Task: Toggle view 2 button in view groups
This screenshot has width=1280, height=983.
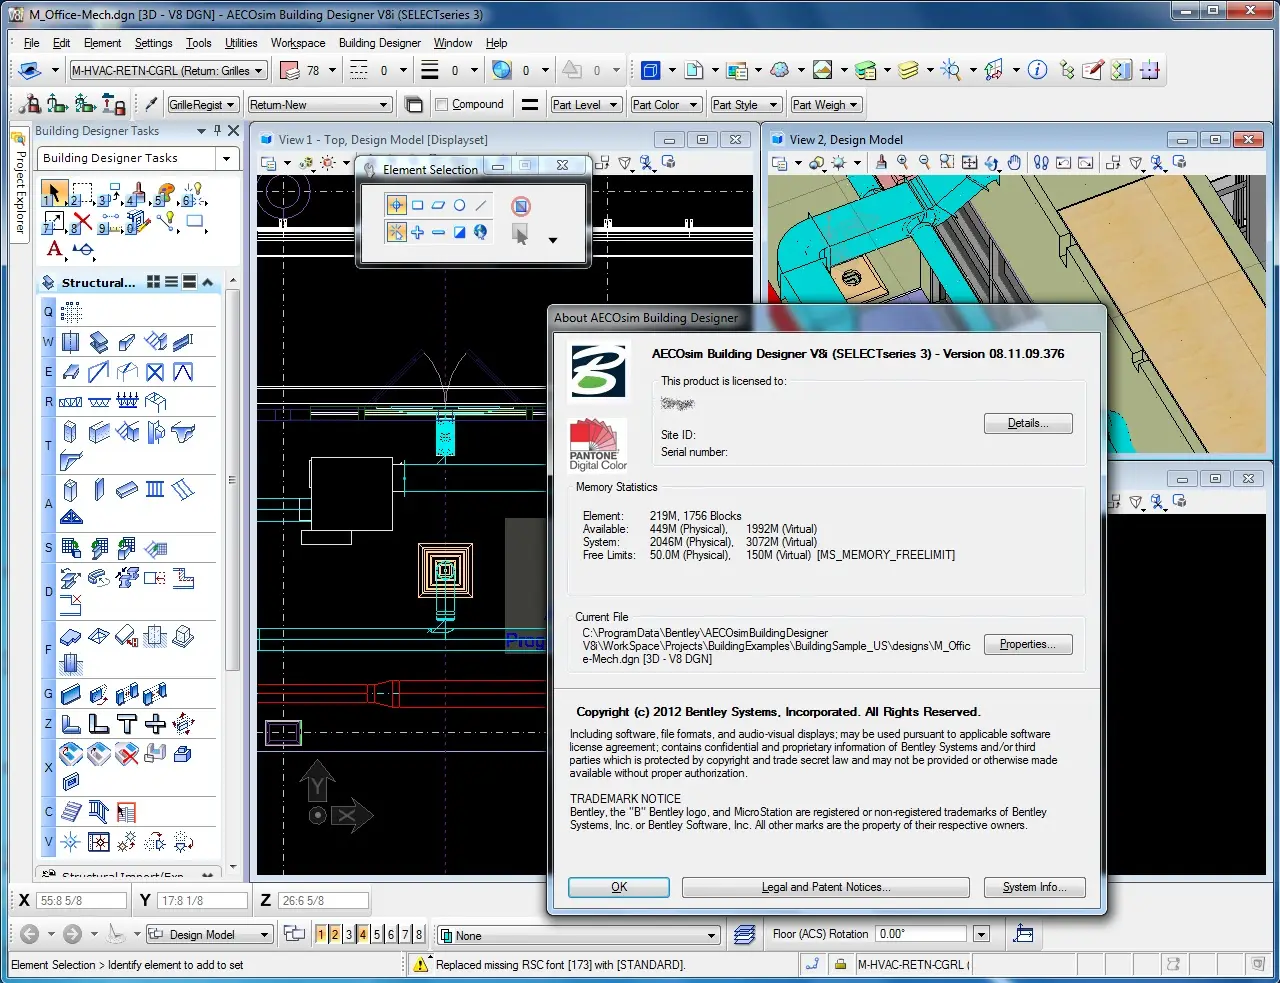Action: pos(335,934)
